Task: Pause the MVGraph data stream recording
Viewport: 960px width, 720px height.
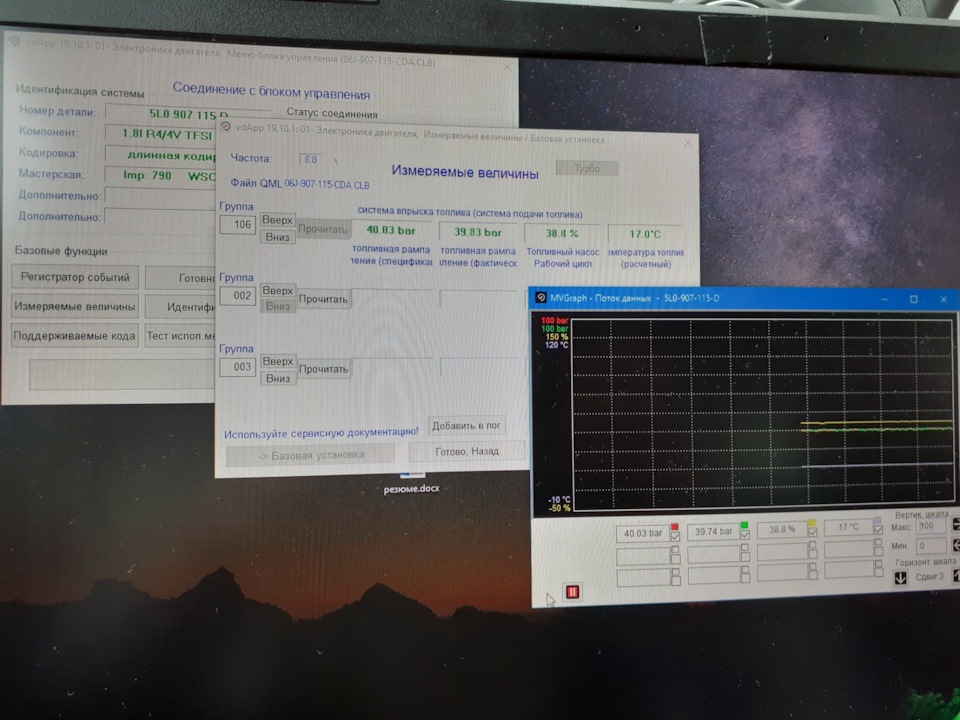Action: coord(573,592)
